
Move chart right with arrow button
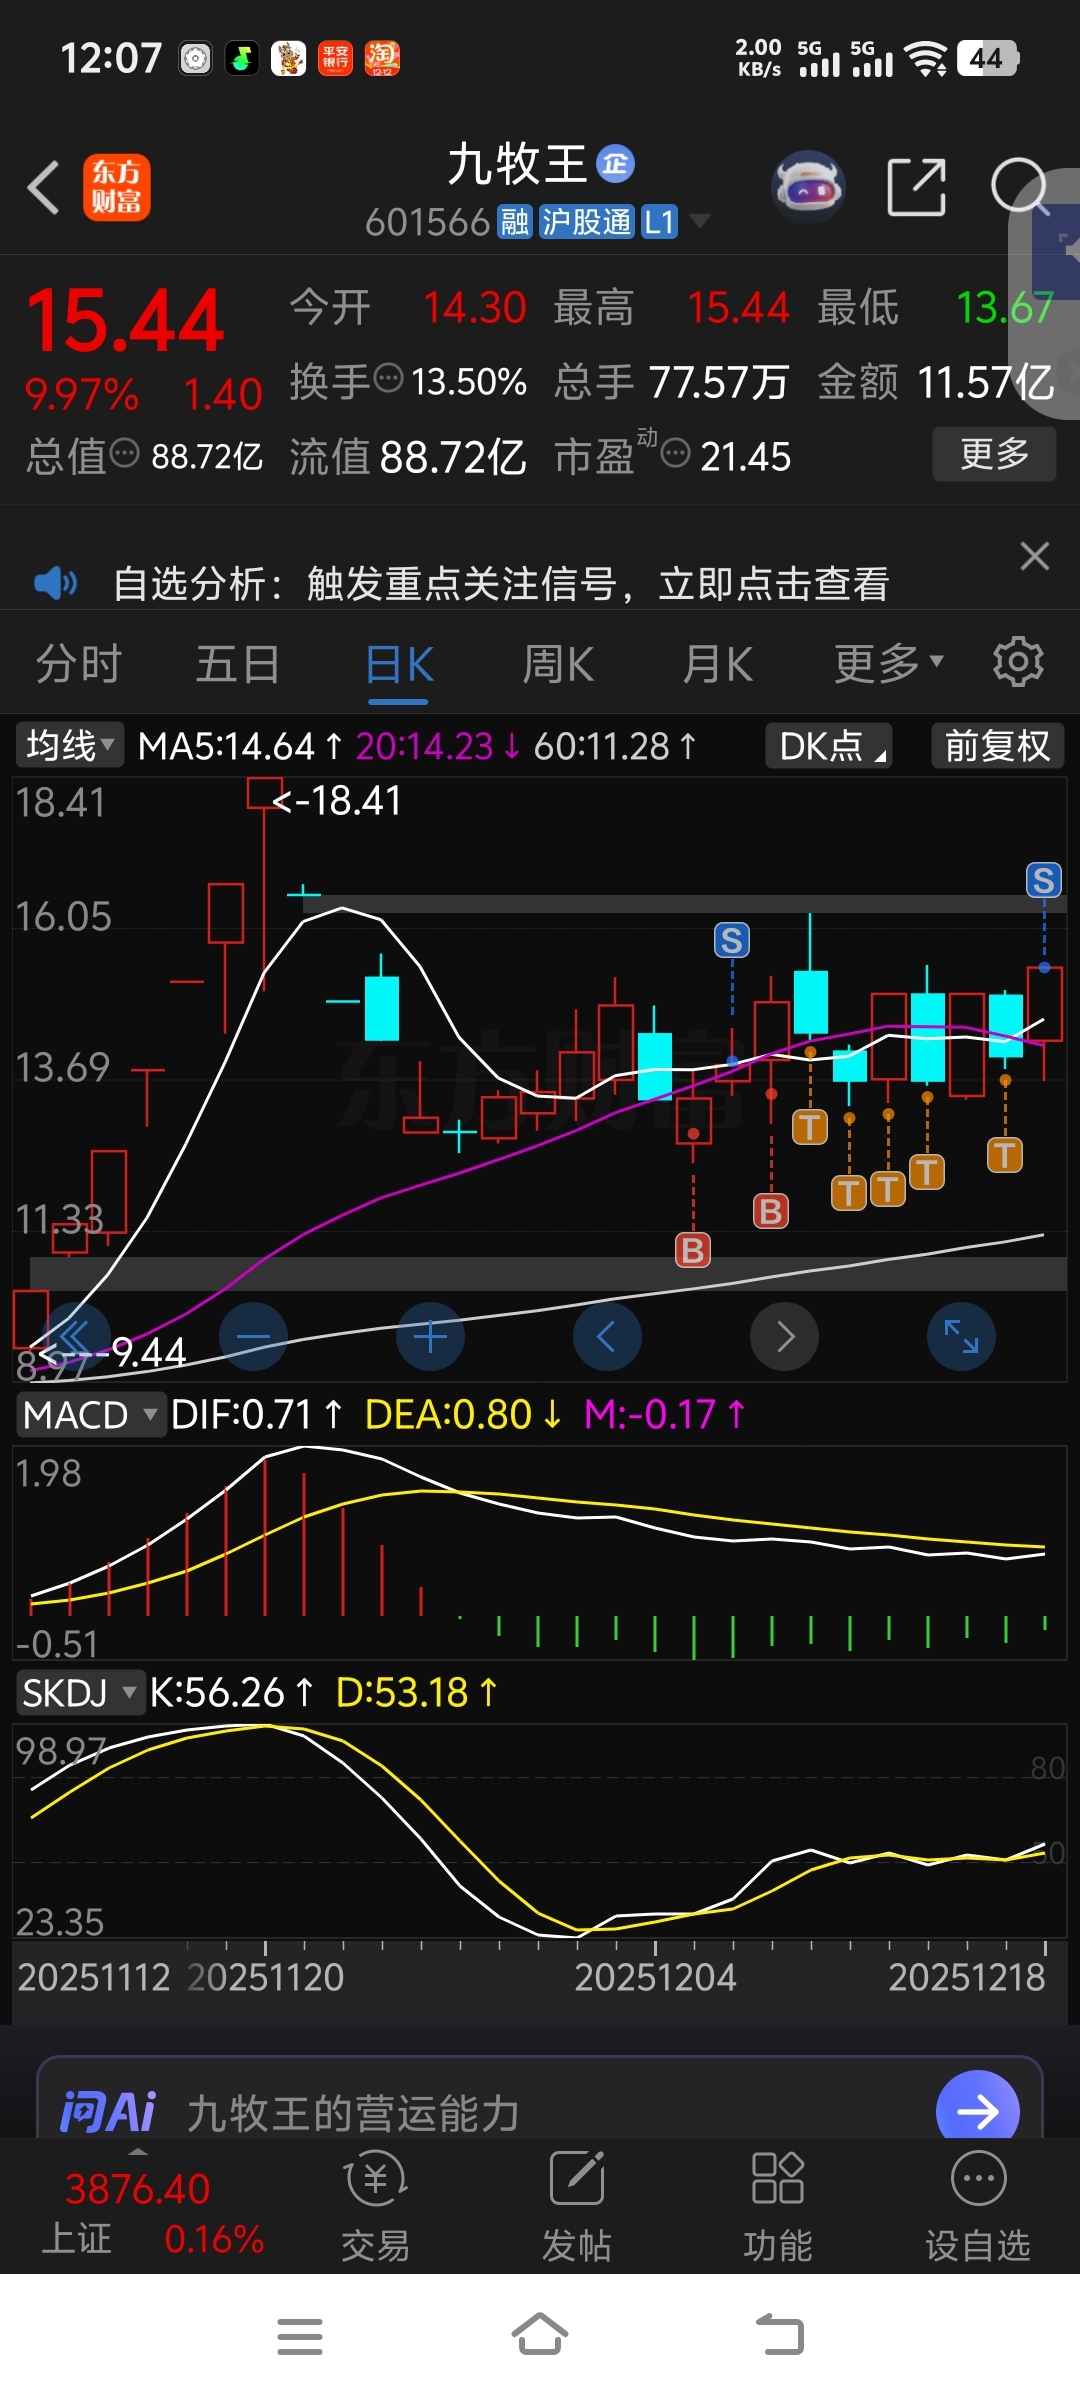[x=784, y=1336]
